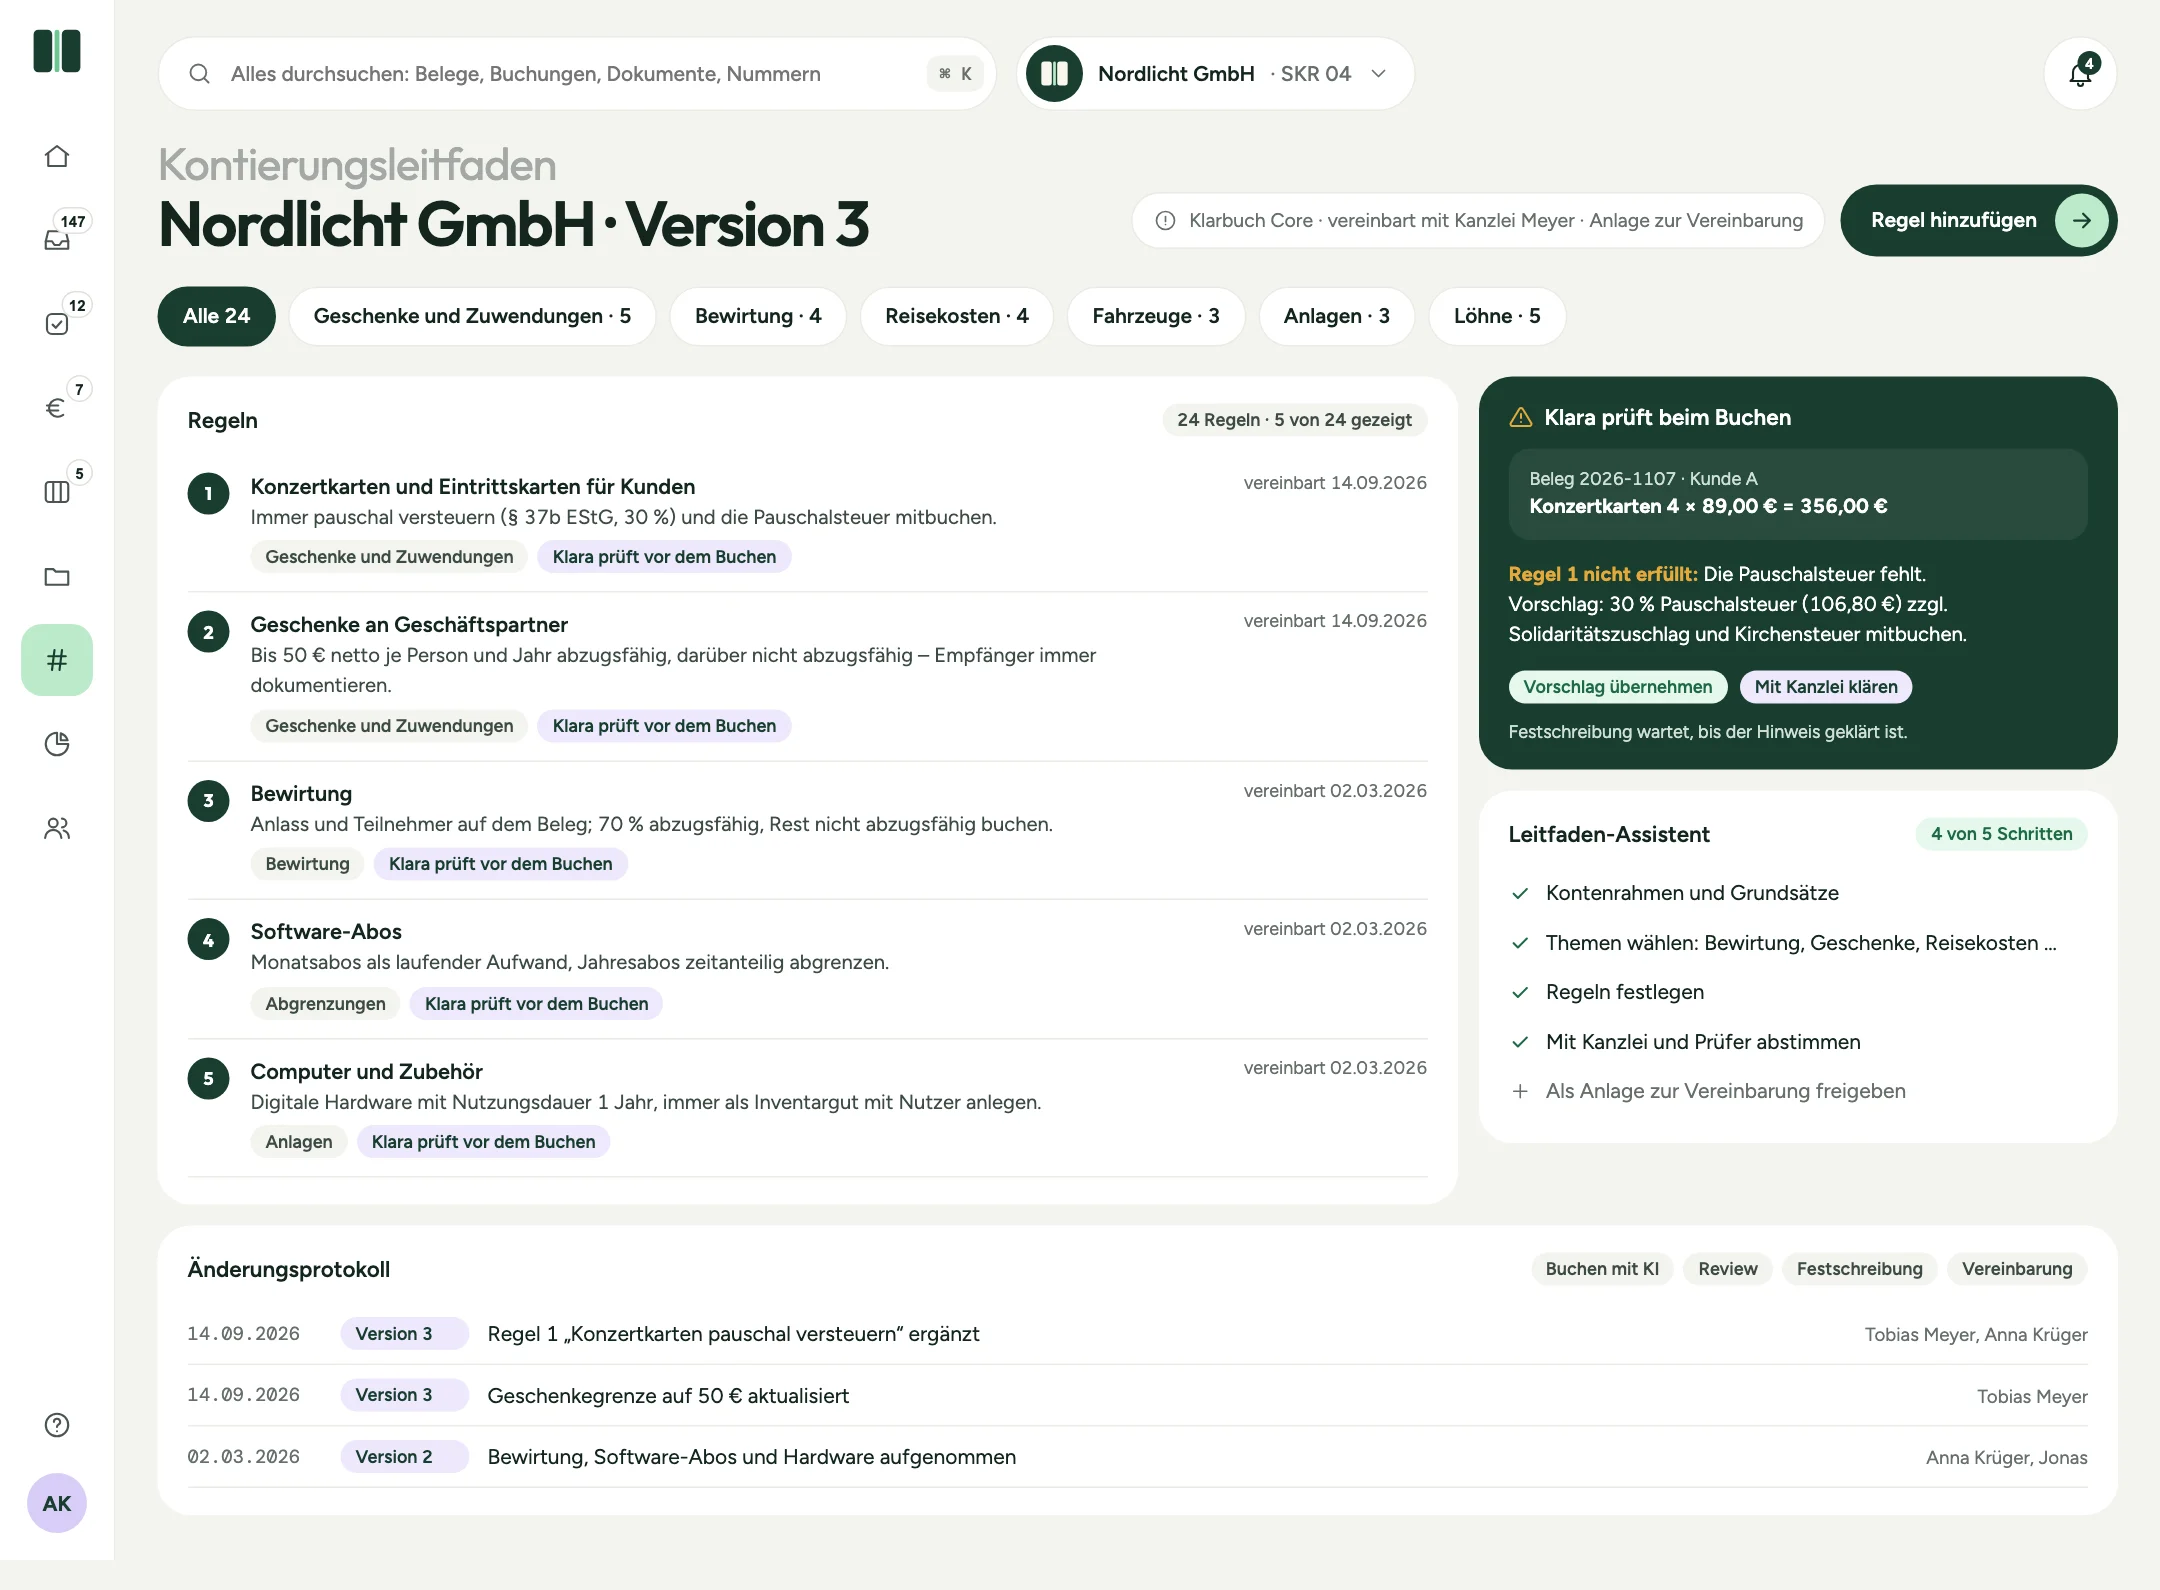Viewport: 2160px width, 1590px height.
Task: Click the checkmark next to Regeln festlegen
Action: (1520, 992)
